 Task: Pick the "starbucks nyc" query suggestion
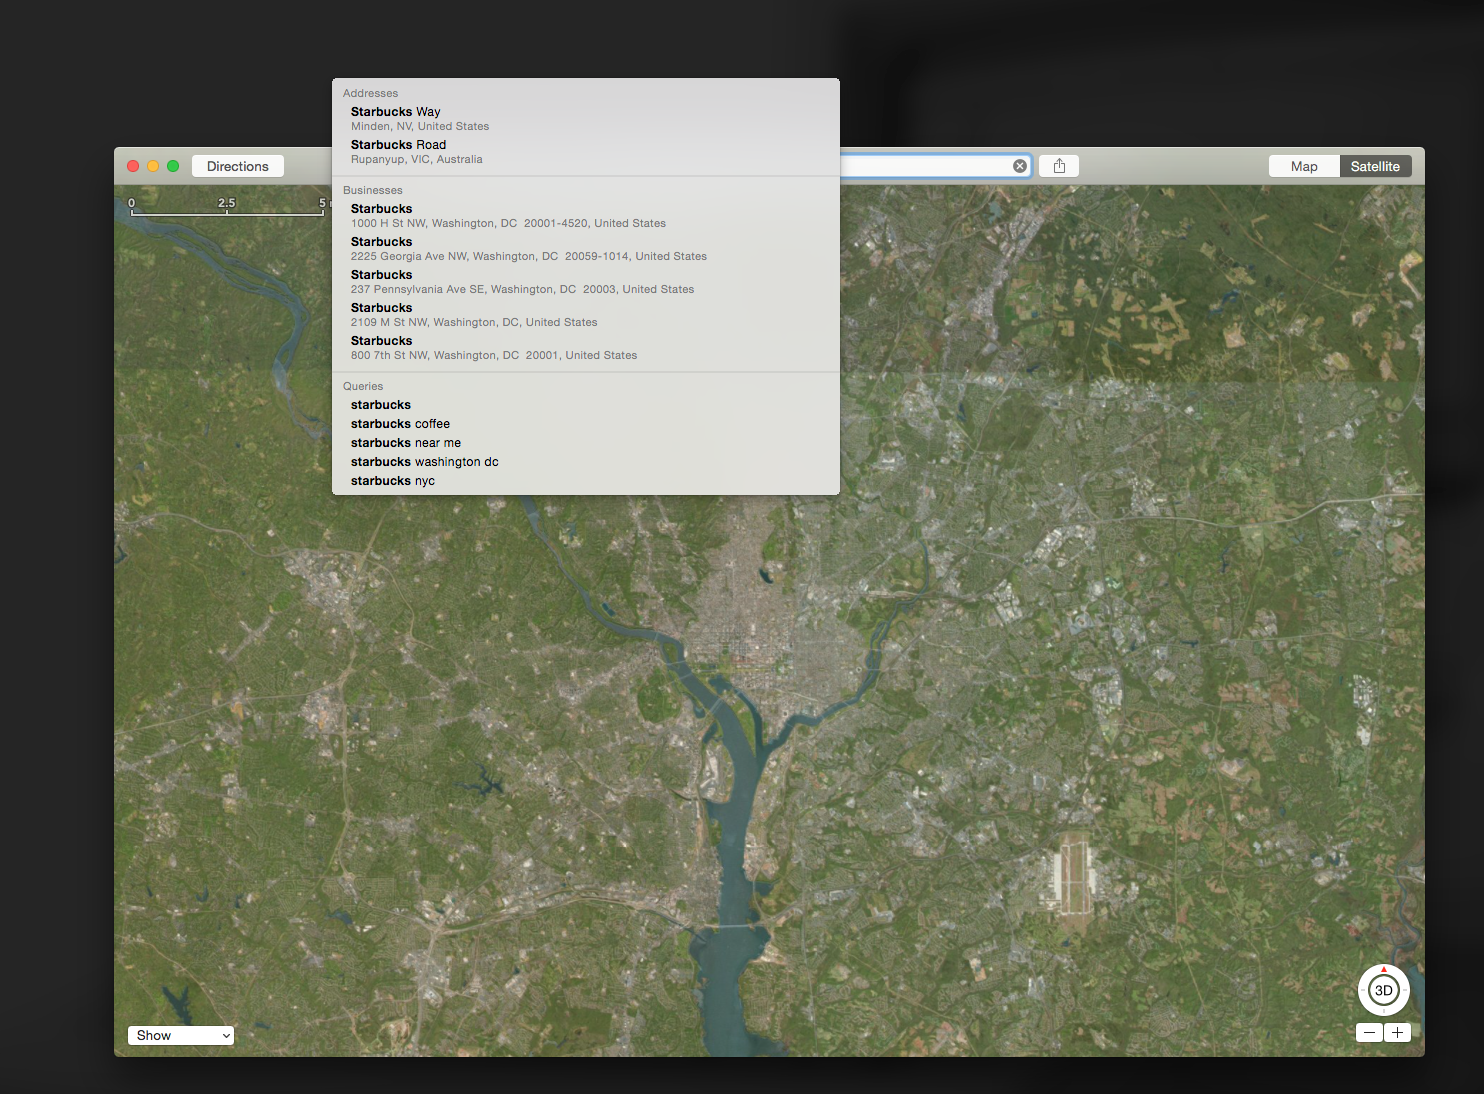click(586, 481)
